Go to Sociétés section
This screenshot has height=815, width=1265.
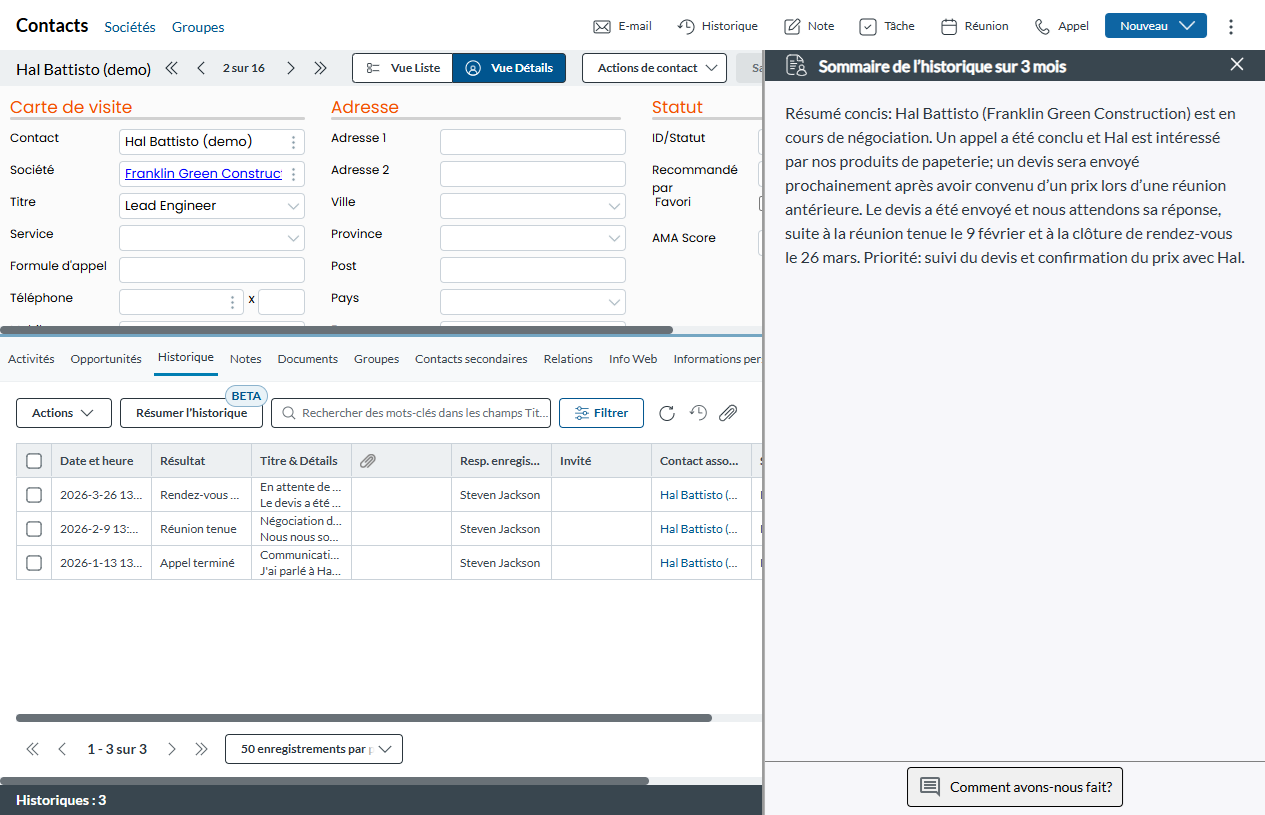[x=130, y=27]
